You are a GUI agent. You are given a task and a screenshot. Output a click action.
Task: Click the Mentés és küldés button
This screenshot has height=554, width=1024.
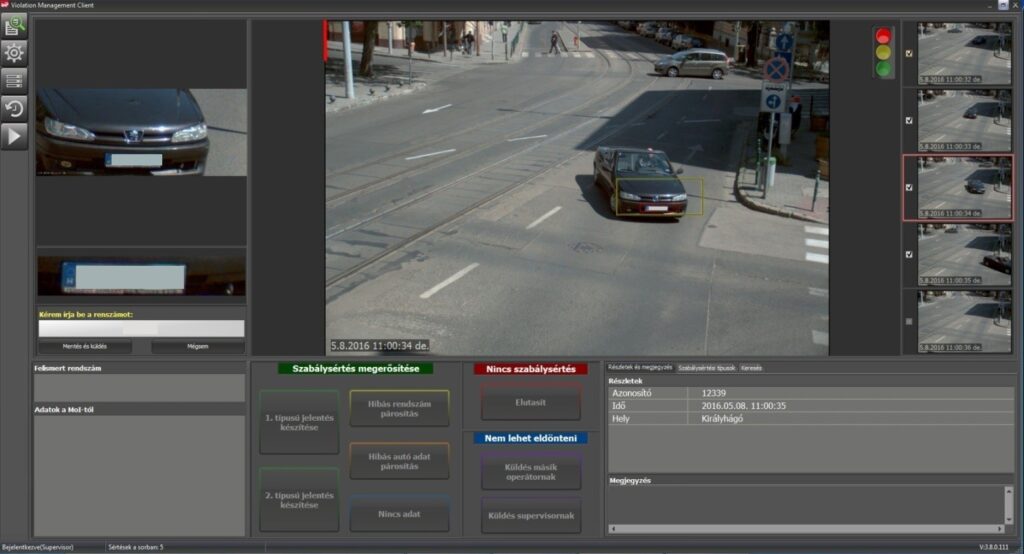click(x=85, y=347)
